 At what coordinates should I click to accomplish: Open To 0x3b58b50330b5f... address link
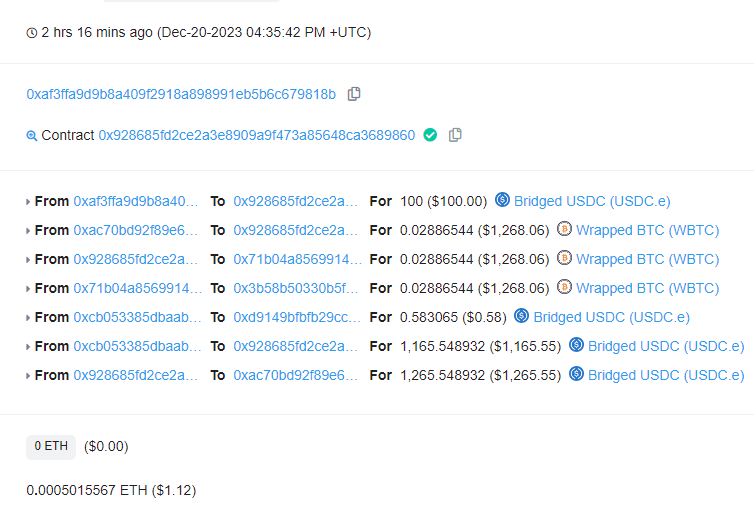[296, 288]
